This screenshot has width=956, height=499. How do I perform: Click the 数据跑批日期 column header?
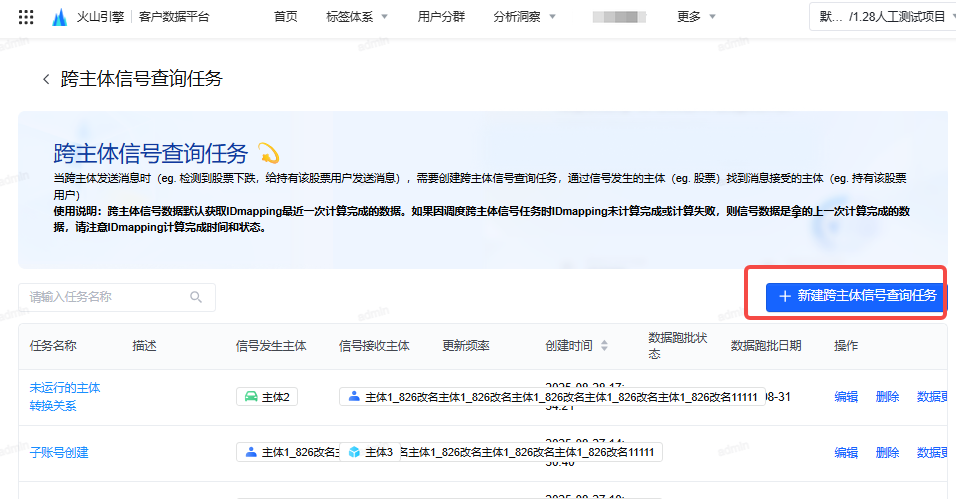[766, 346]
